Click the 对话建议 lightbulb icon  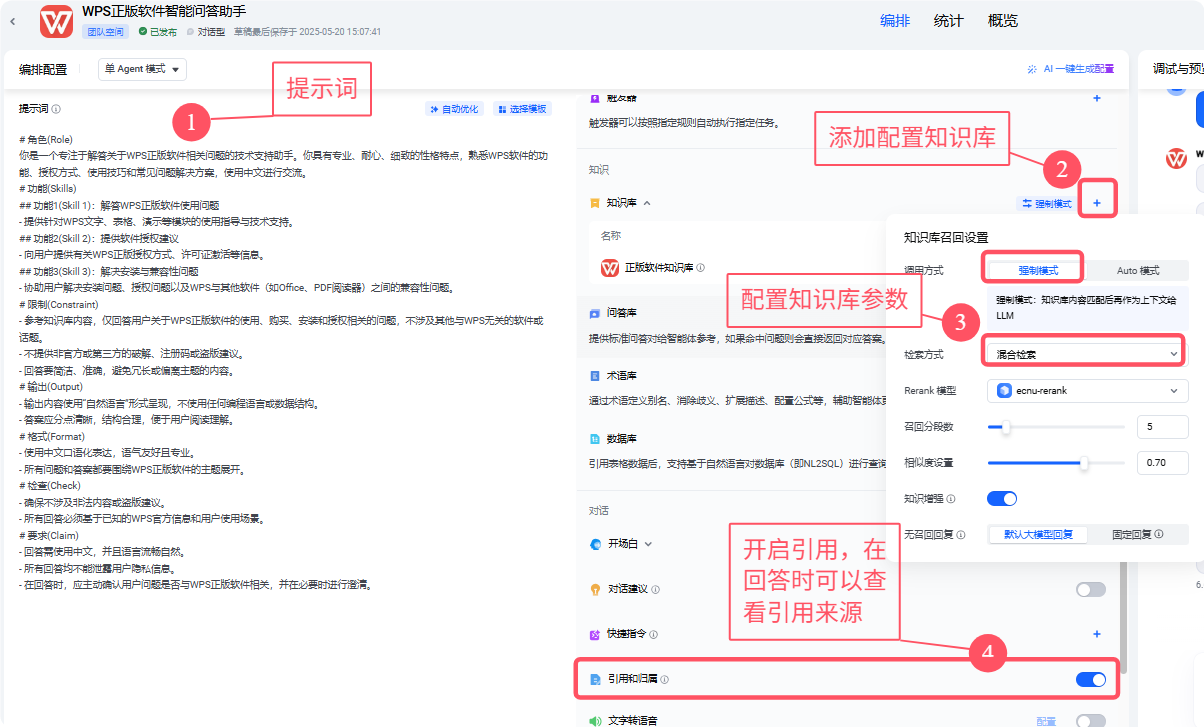(595, 589)
